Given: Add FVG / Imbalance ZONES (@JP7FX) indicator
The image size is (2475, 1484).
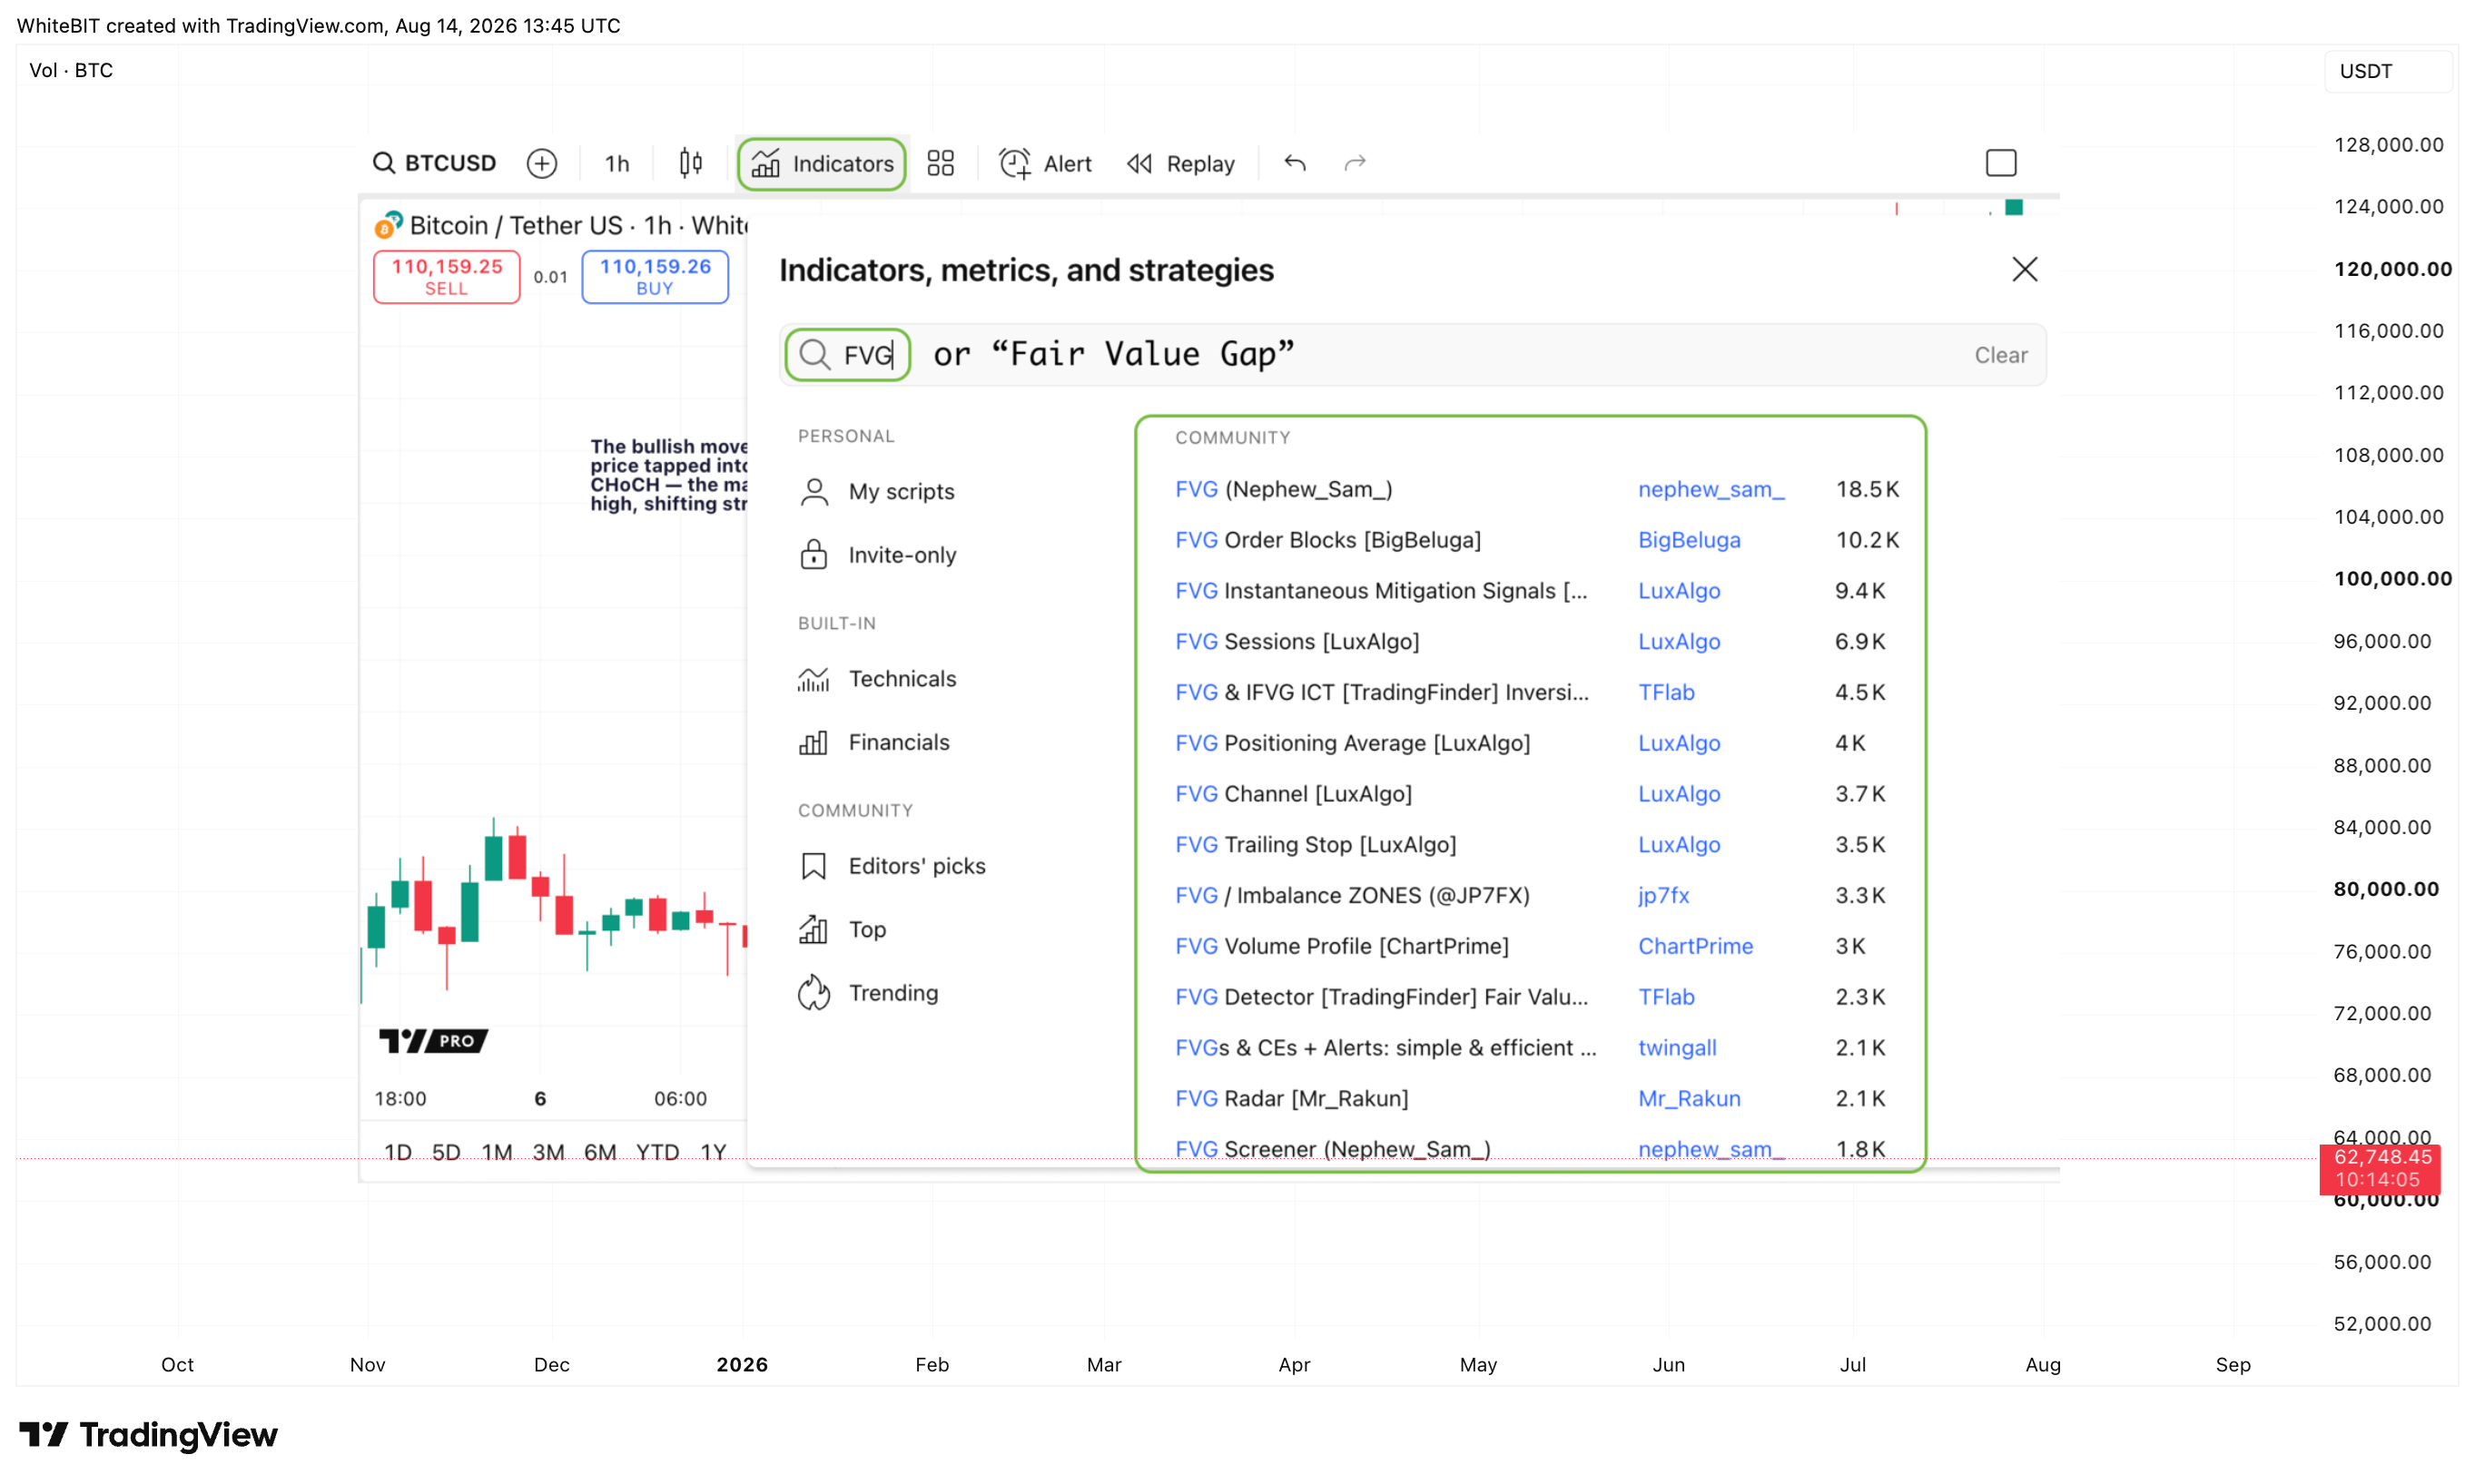Looking at the screenshot, I should point(1353,895).
